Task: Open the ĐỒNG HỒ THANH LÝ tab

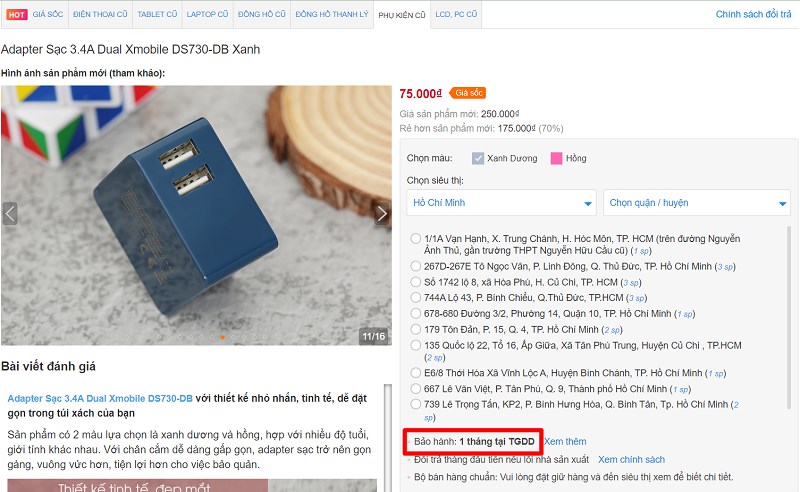Action: tap(332, 14)
